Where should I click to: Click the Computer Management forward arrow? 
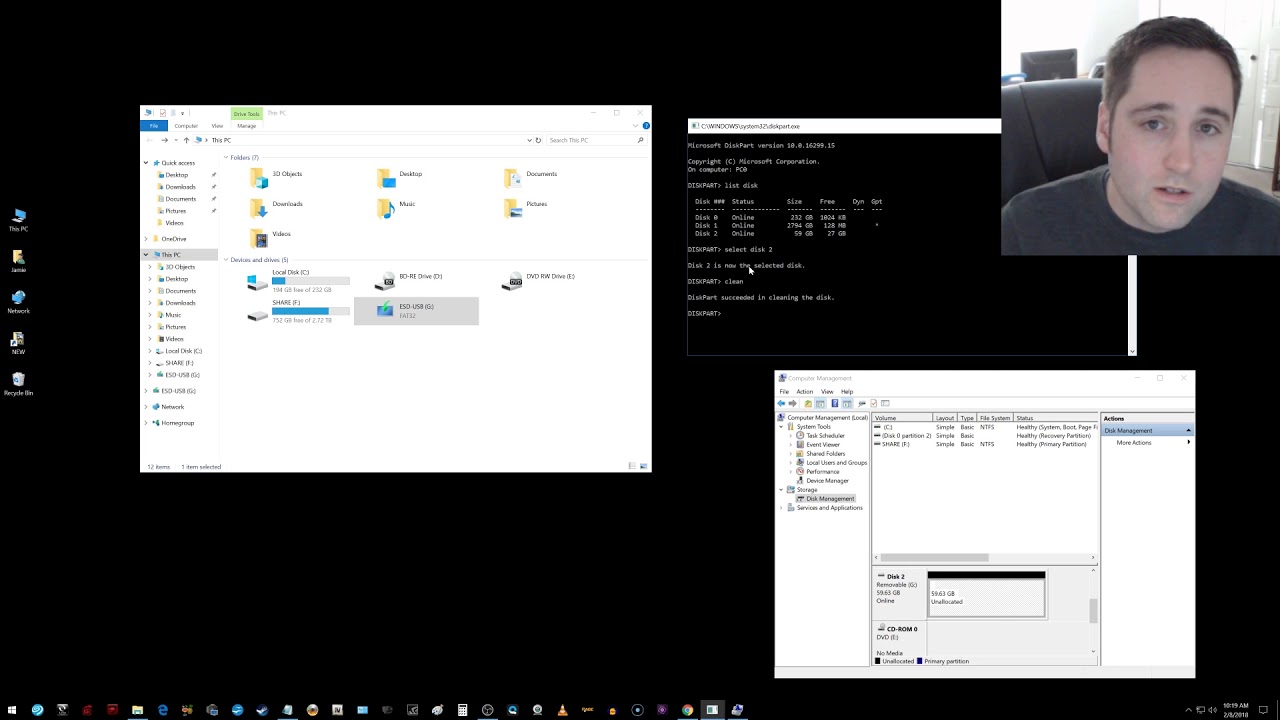(x=794, y=403)
